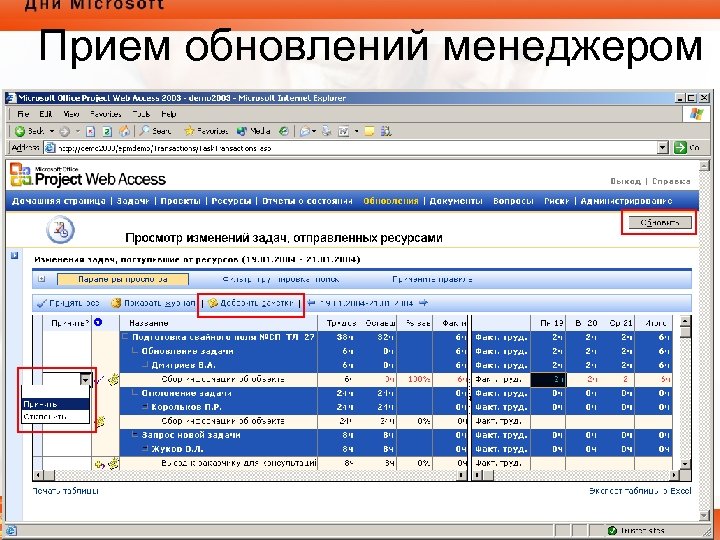Open the File menu

23,114
